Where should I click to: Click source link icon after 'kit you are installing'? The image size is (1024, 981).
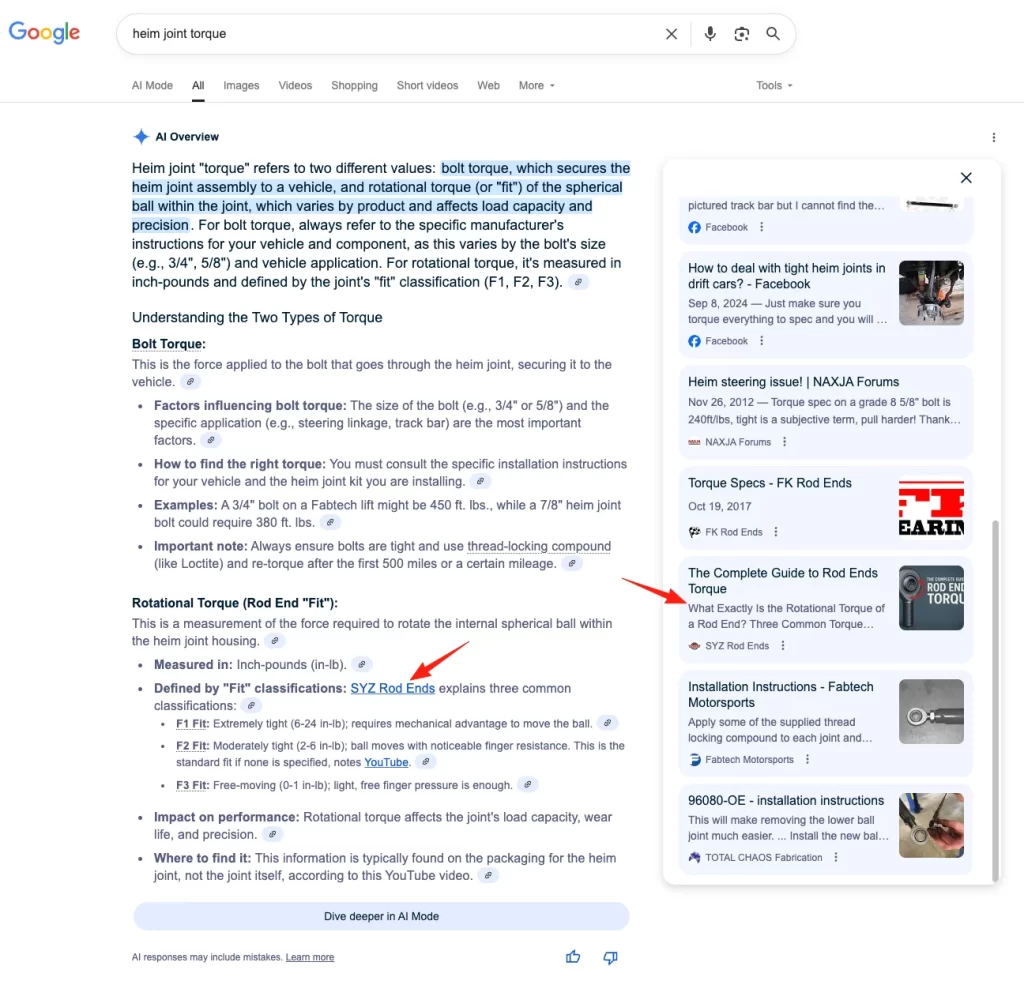(x=480, y=481)
